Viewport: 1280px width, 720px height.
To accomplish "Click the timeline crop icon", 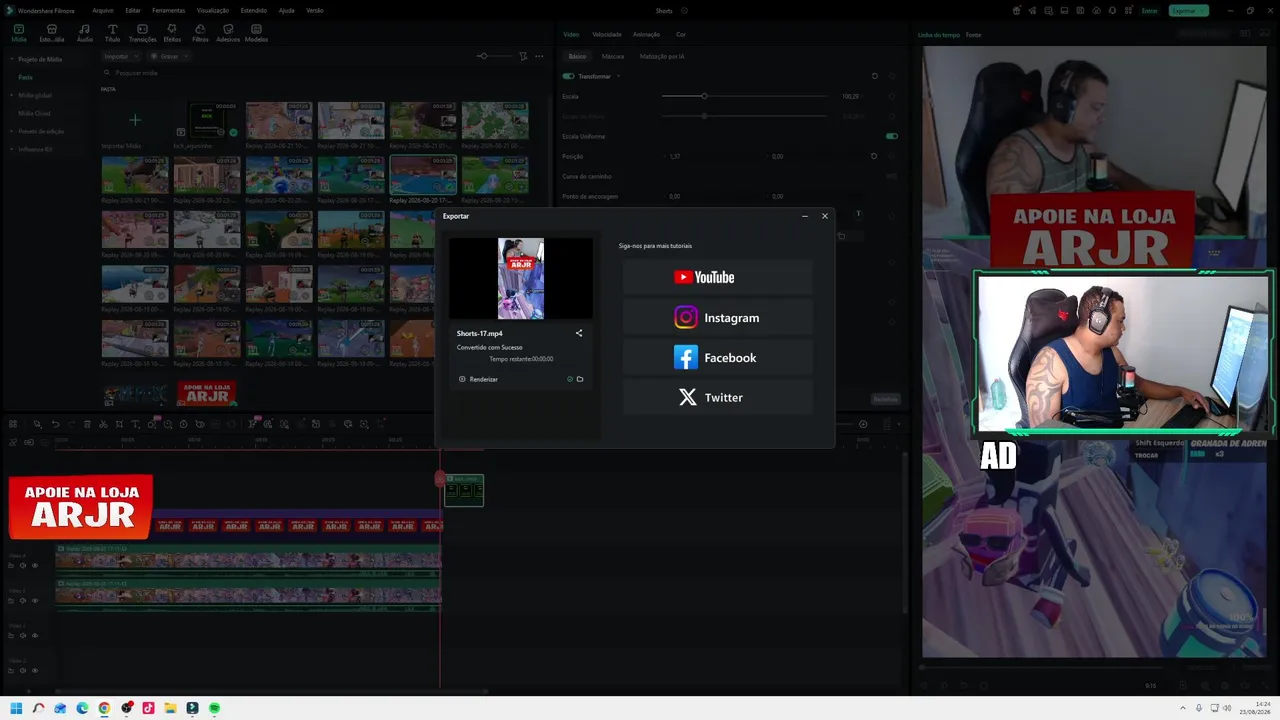I will (x=119, y=424).
